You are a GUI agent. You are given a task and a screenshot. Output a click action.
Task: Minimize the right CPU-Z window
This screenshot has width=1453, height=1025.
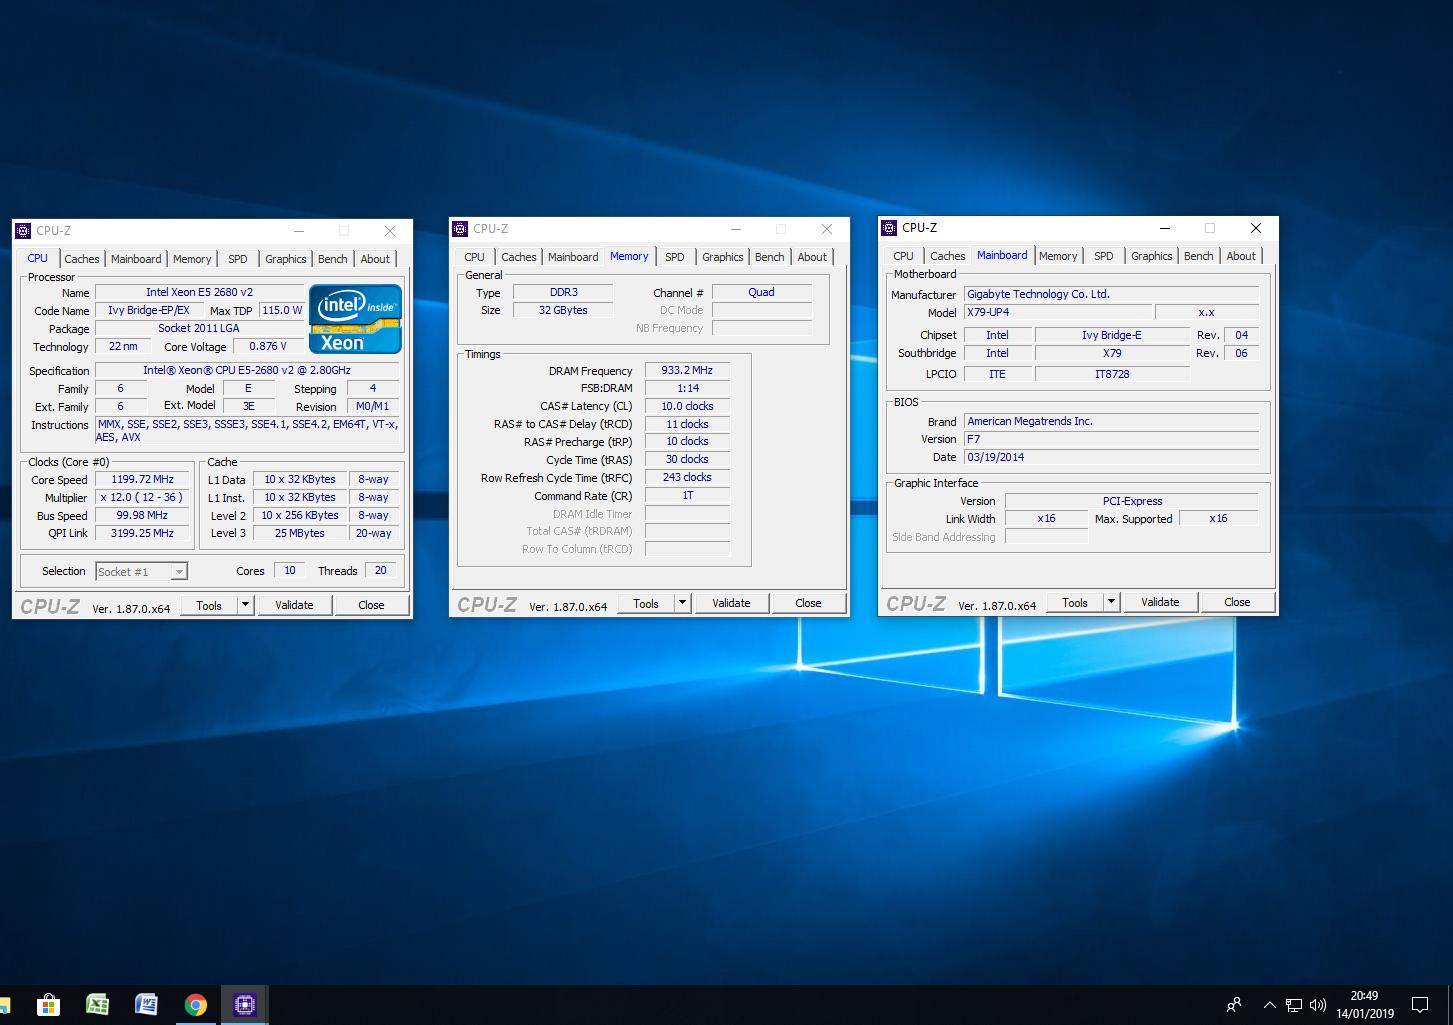(1165, 228)
